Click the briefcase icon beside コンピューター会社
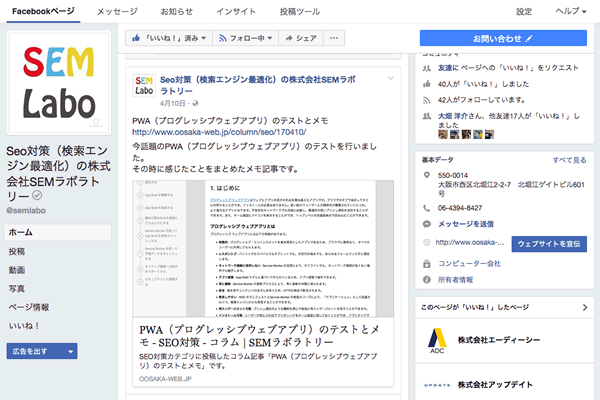The width and height of the screenshot is (600, 400). (x=427, y=264)
